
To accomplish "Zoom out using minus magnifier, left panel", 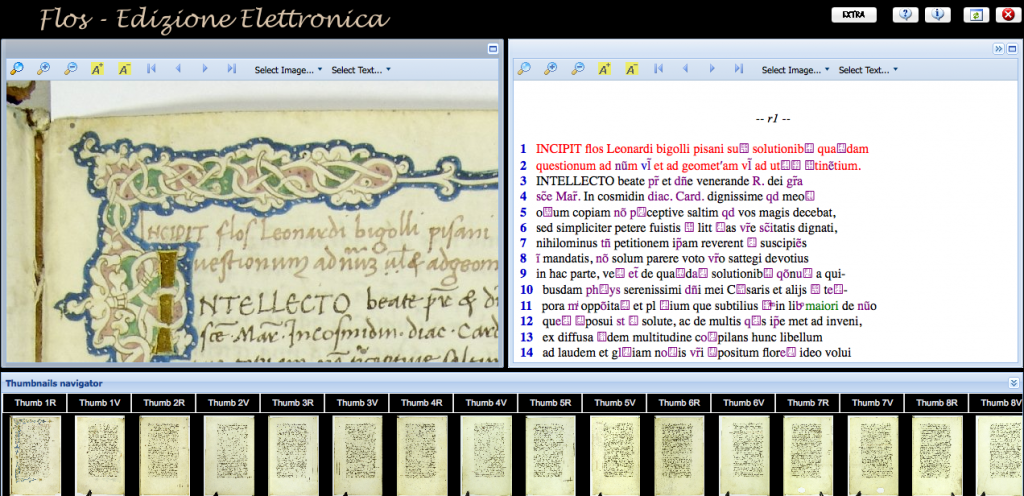I will tap(71, 69).
